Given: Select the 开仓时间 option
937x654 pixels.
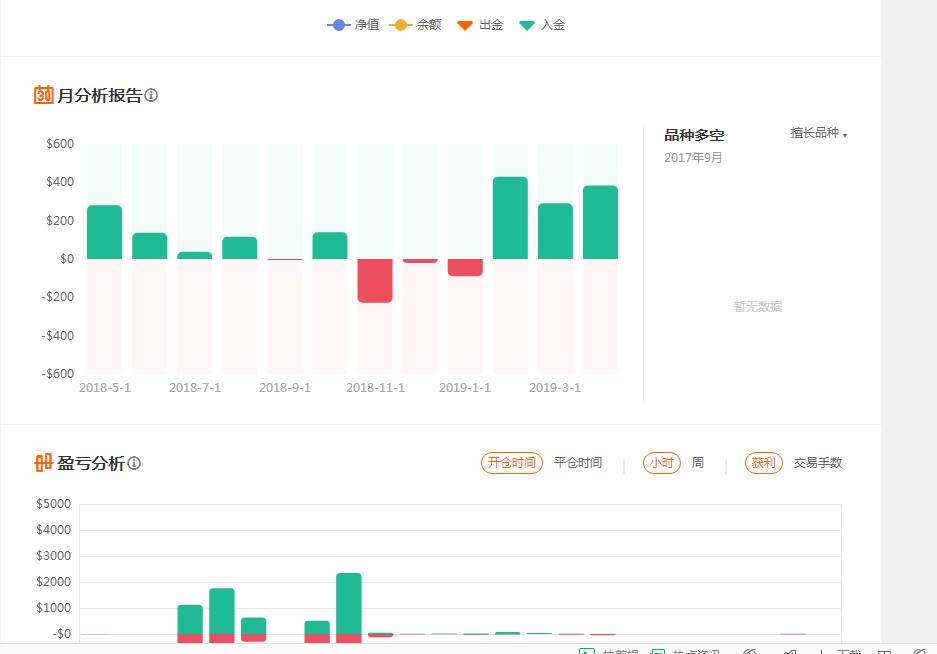Looking at the screenshot, I should [512, 463].
